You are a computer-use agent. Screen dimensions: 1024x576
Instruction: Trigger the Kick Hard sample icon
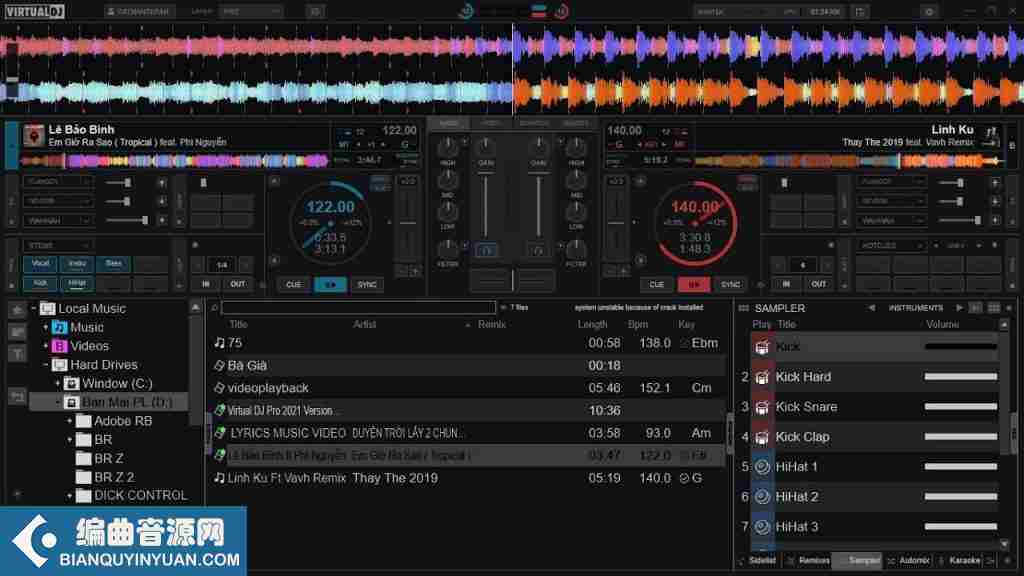pos(761,377)
